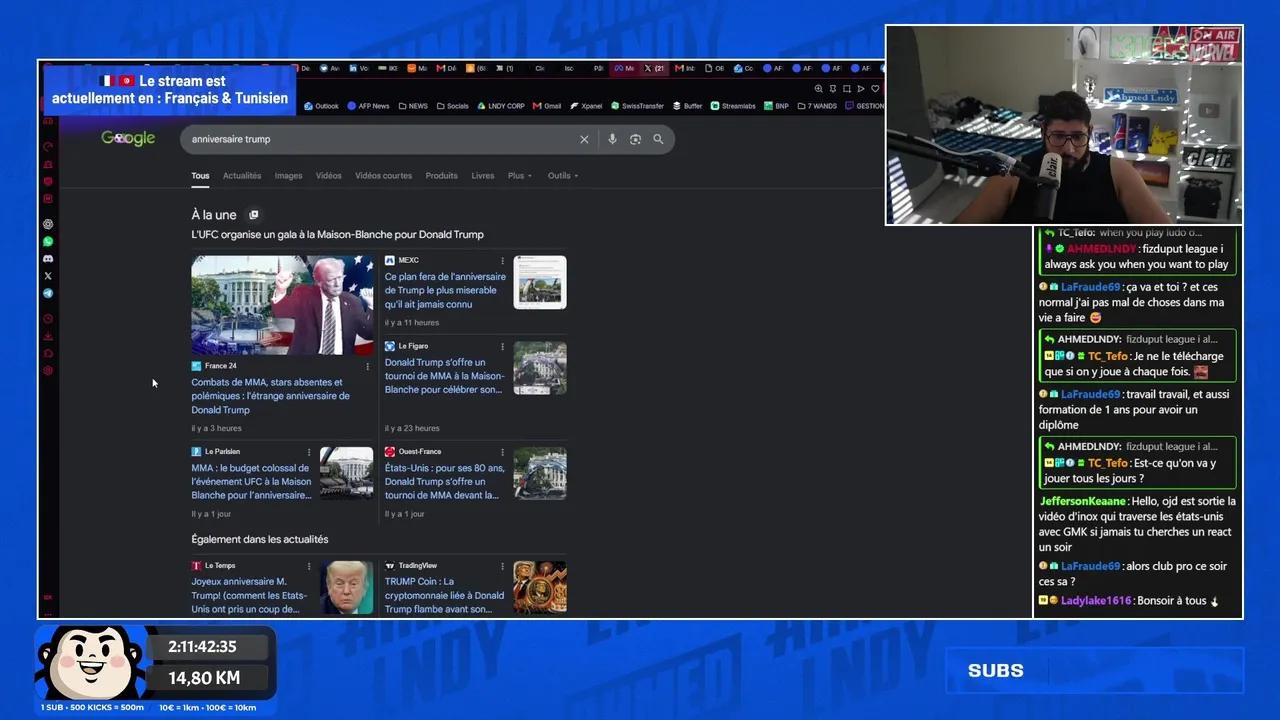This screenshot has height=720, width=1280.
Task: Open Discord in the browser sidebar
Action: pyautogui.click(x=48, y=258)
